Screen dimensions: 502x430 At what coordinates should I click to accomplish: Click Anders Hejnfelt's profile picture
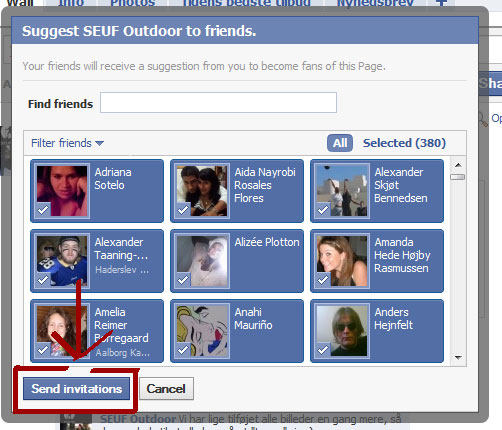[x=342, y=331]
